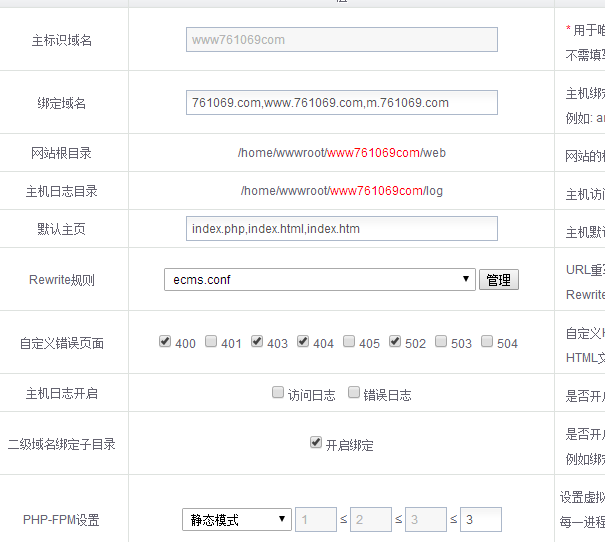Click the PHP-FPM field containing value 3
Image resolution: width=605 pixels, height=542 pixels.
pyautogui.click(x=481, y=520)
